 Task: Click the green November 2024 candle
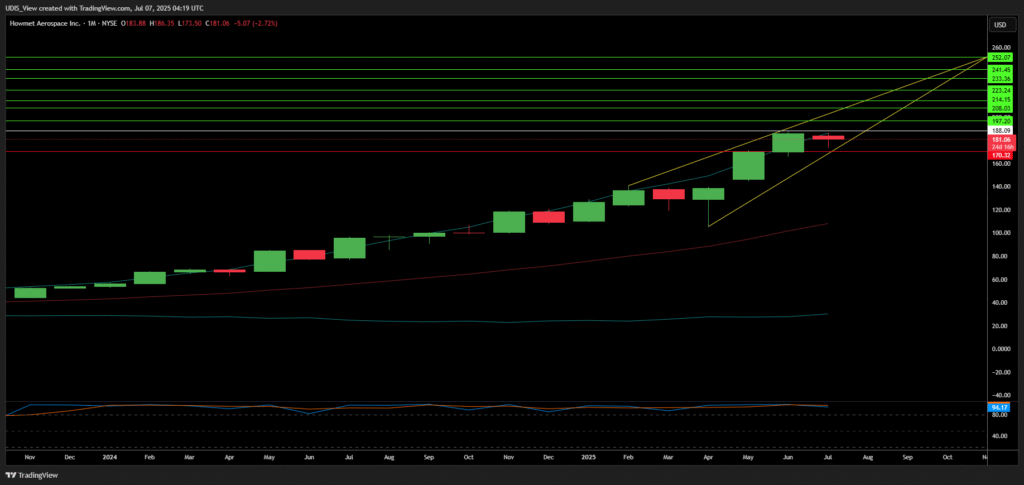[x=509, y=221]
